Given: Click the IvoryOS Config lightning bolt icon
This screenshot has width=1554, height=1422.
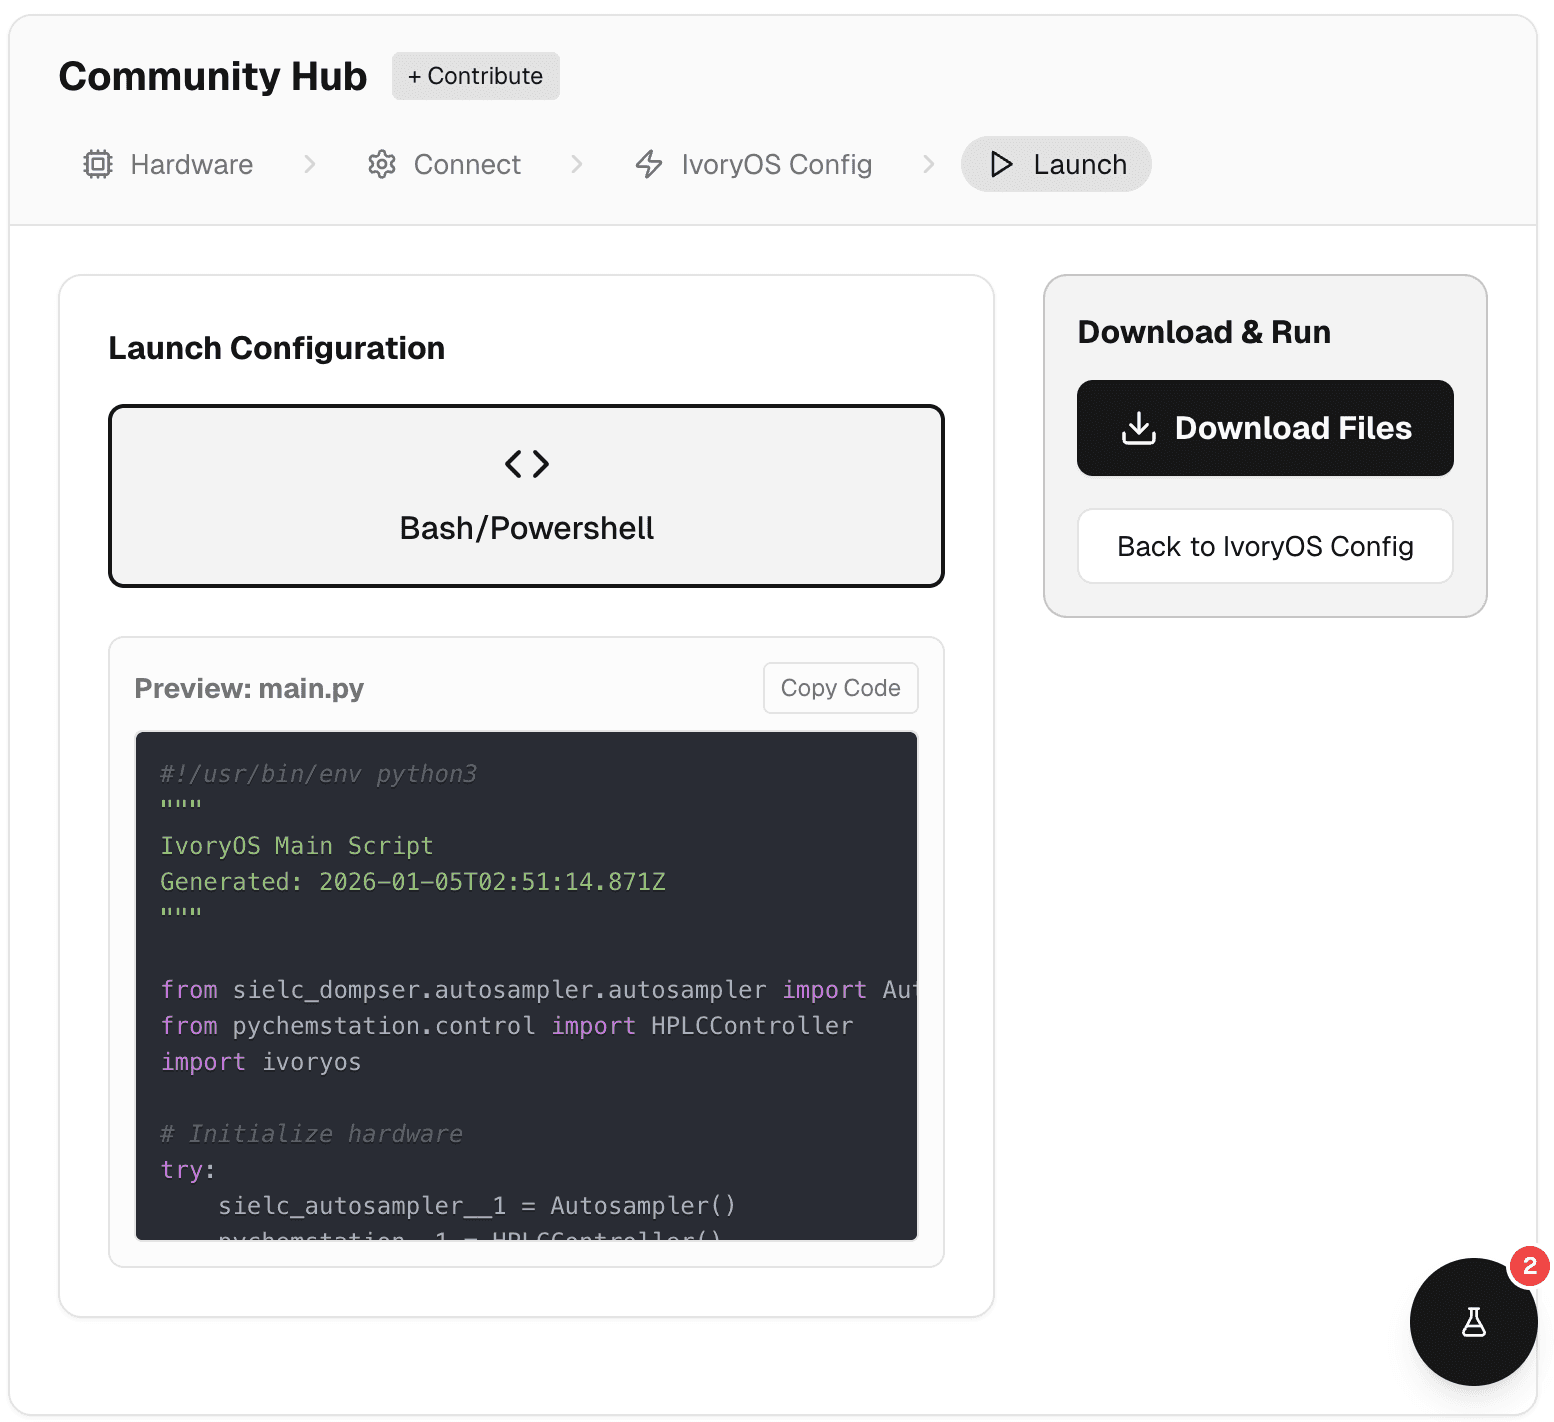Looking at the screenshot, I should click(x=649, y=164).
